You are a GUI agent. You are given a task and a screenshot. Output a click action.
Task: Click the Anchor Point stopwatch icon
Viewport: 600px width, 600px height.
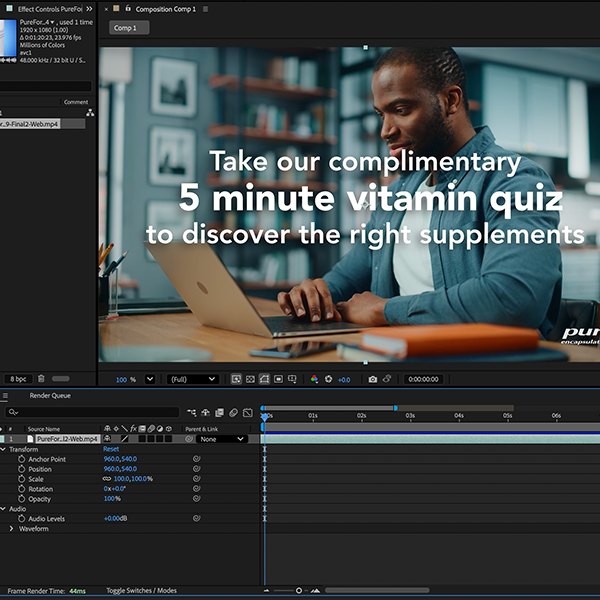click(x=21, y=459)
